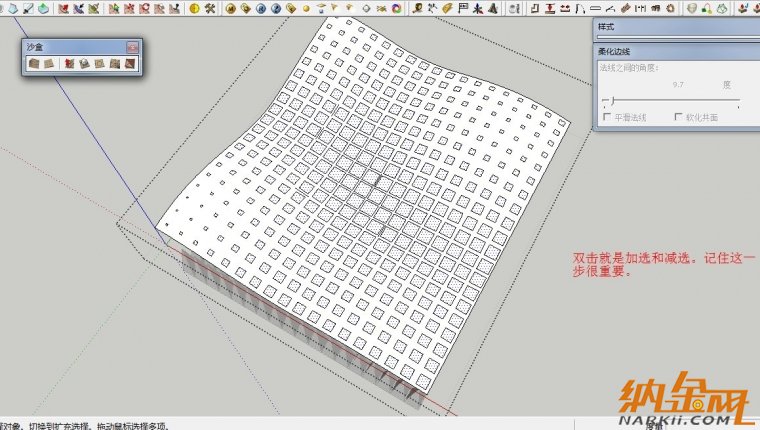Pick the Drape tool in sandbox toolbar
This screenshot has height=430, width=760.
pyautogui.click(x=100, y=64)
